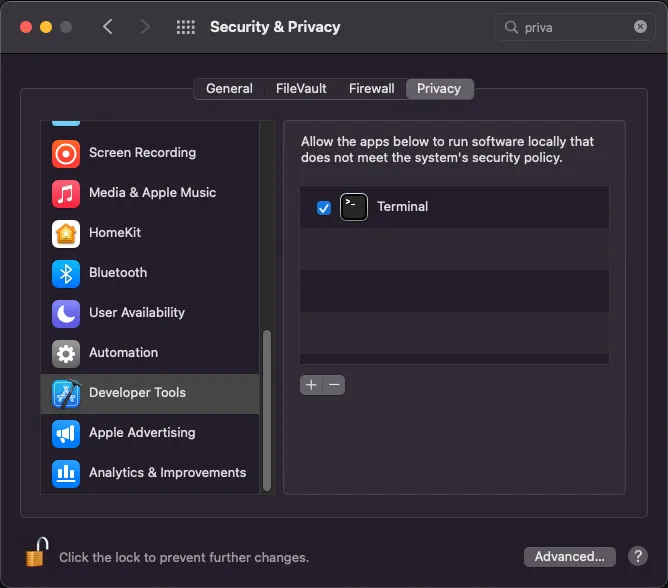Select the User Availability text

[x=137, y=313]
